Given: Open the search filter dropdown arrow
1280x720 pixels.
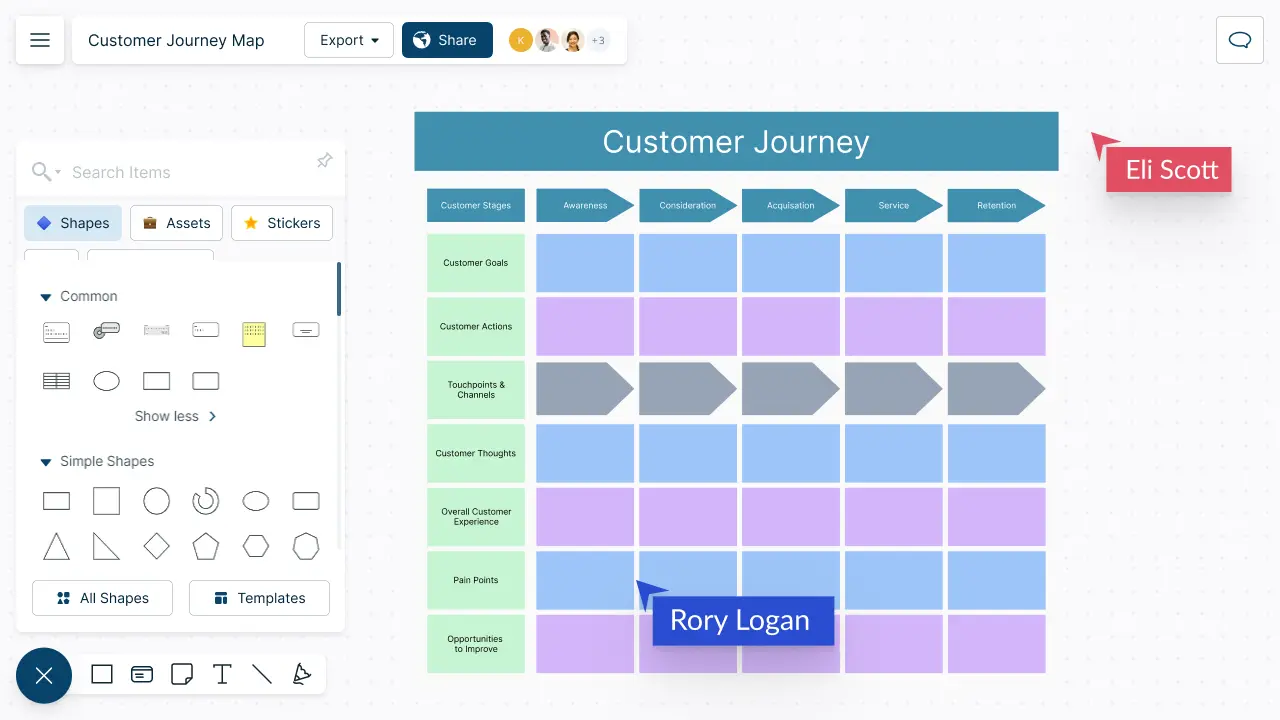Looking at the screenshot, I should 58,172.
